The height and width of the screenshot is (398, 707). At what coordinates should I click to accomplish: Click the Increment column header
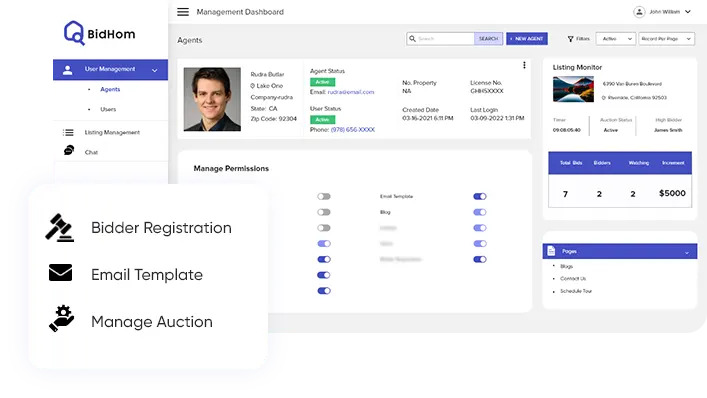coord(673,163)
